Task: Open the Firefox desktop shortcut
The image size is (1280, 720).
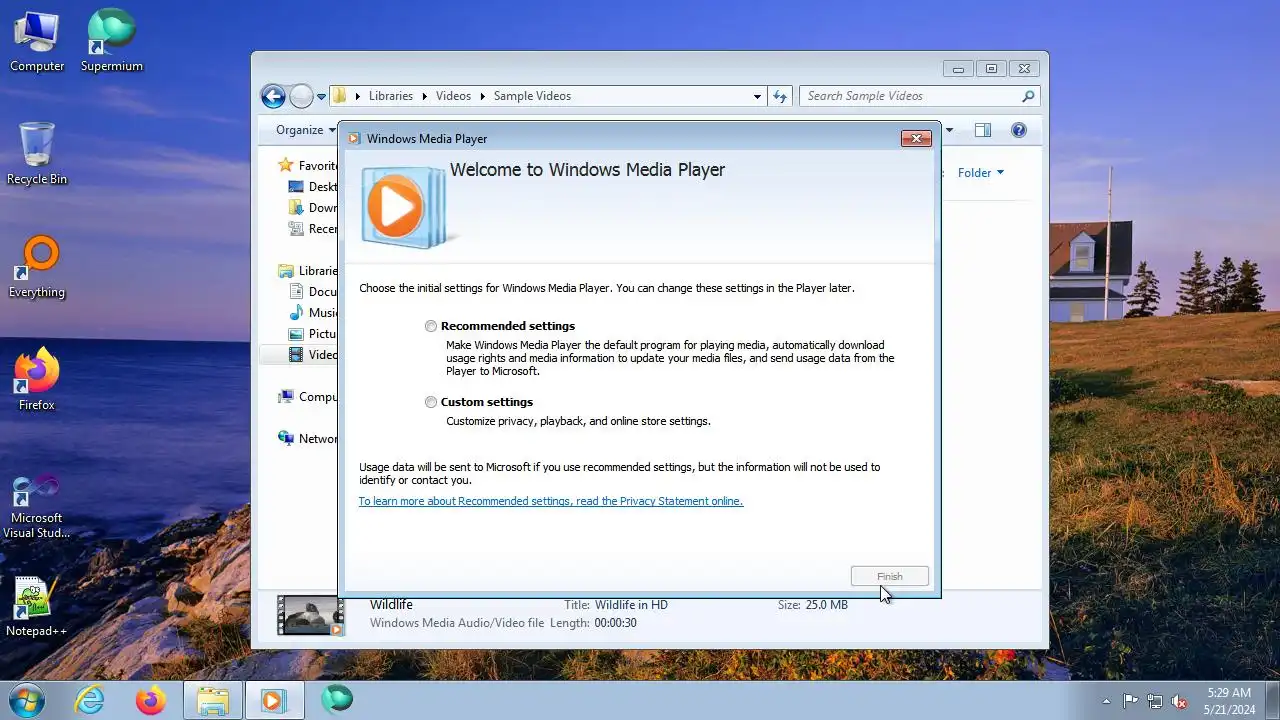Action: [37, 380]
